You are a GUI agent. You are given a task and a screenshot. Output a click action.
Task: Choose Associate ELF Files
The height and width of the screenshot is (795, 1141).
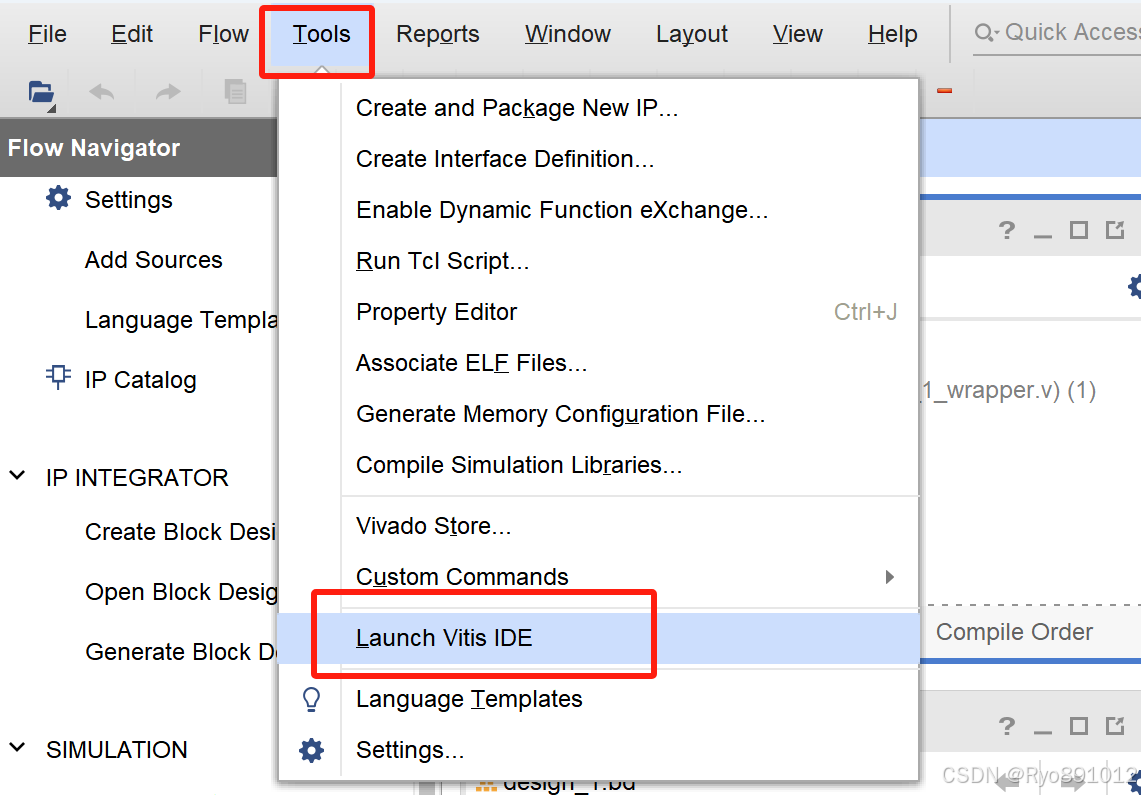[597, 362]
